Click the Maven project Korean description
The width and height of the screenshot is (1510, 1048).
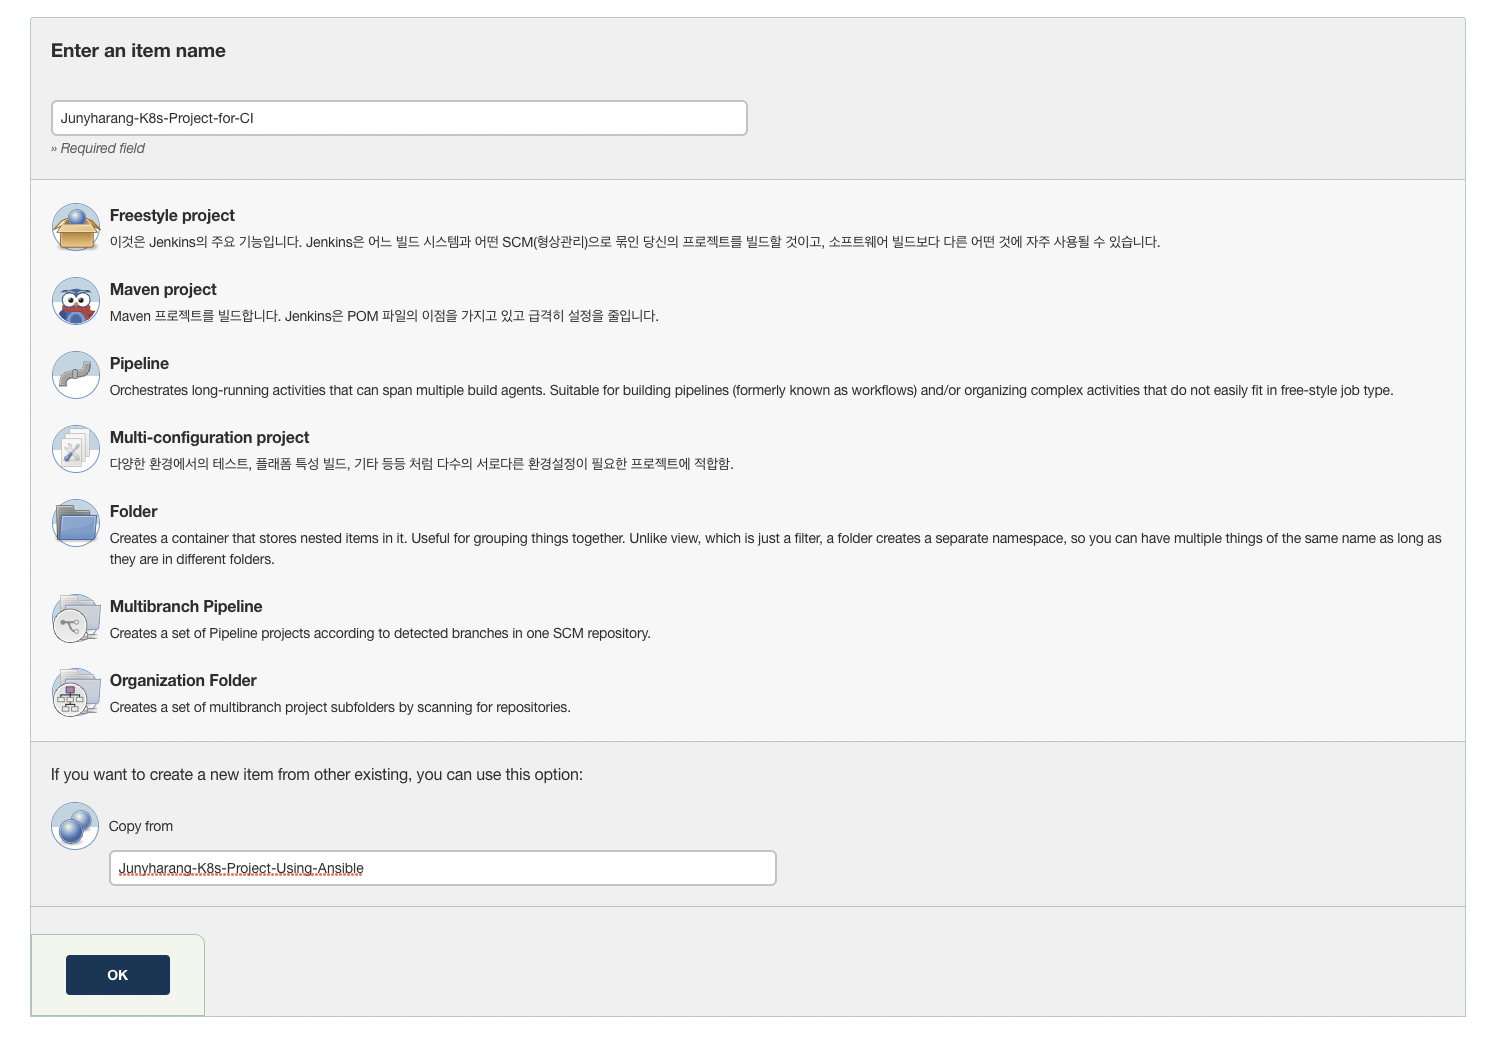(384, 316)
